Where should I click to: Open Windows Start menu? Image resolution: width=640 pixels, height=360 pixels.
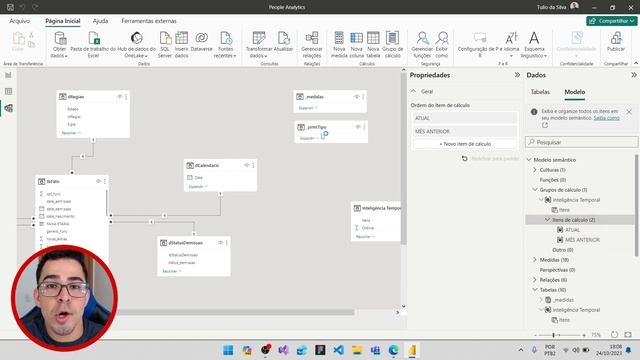click(228, 350)
